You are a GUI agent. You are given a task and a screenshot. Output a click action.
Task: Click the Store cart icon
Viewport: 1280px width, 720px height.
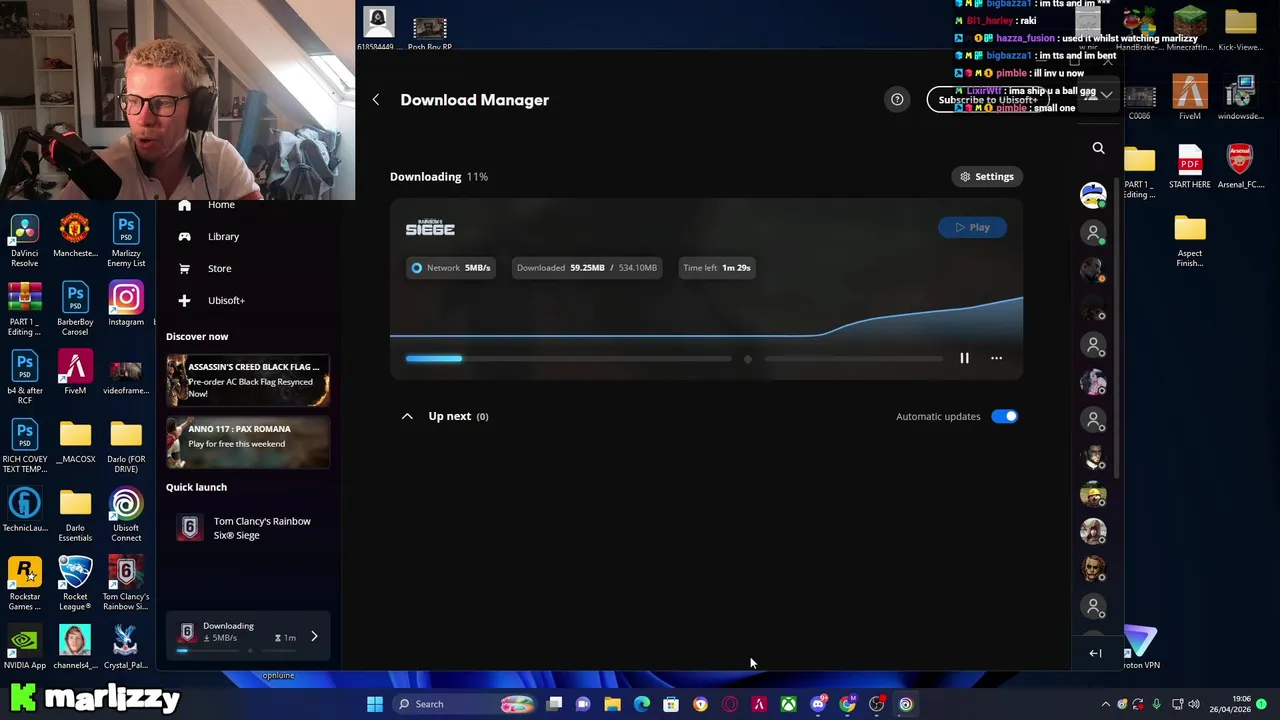(184, 269)
